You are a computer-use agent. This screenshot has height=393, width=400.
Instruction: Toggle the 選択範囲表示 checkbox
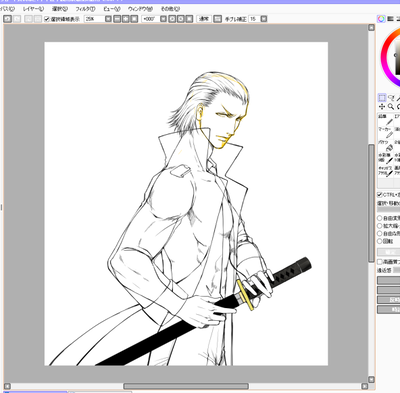point(47,19)
